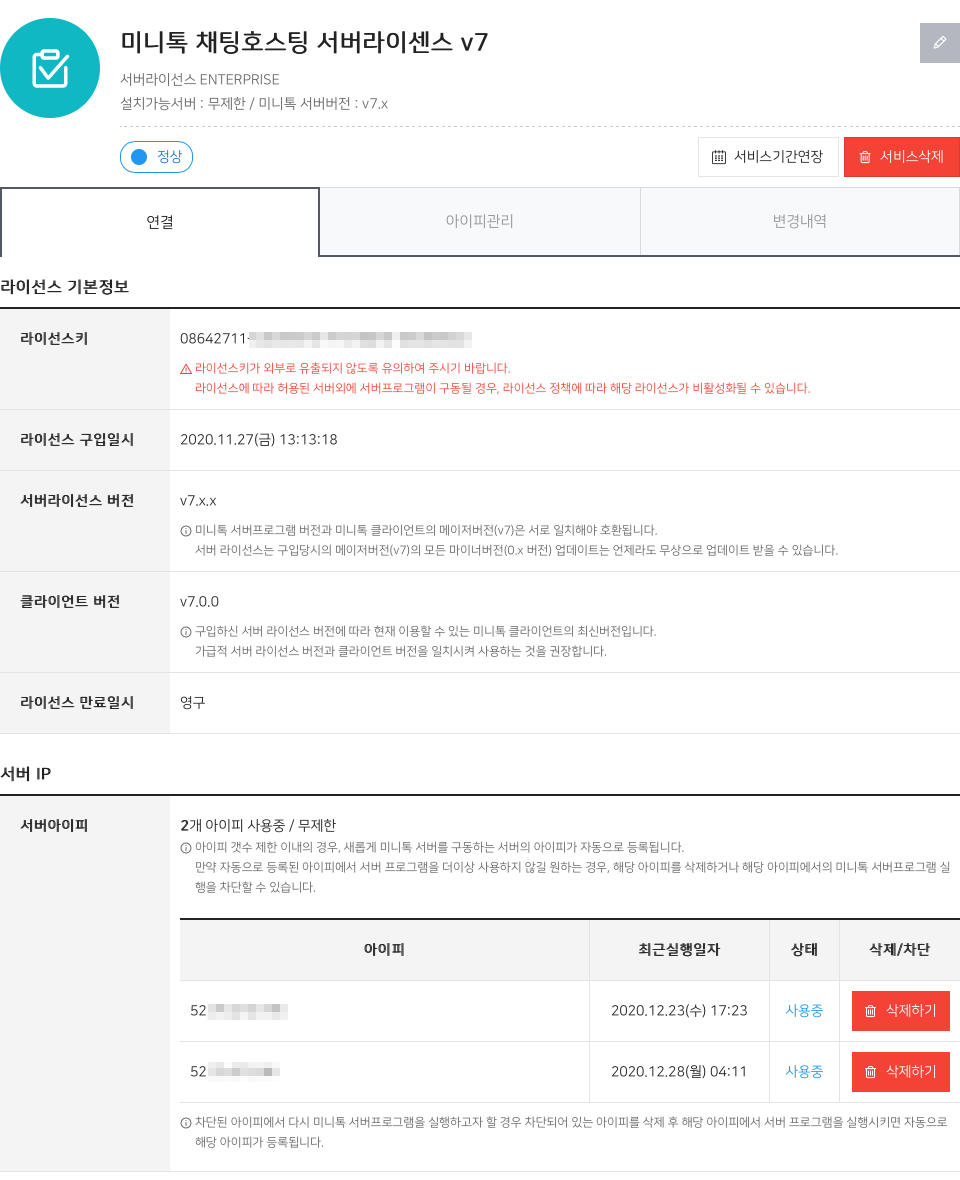Click the title 미니톡 채팅호스팅 서버라이센스 v7

pyautogui.click(x=304, y=42)
